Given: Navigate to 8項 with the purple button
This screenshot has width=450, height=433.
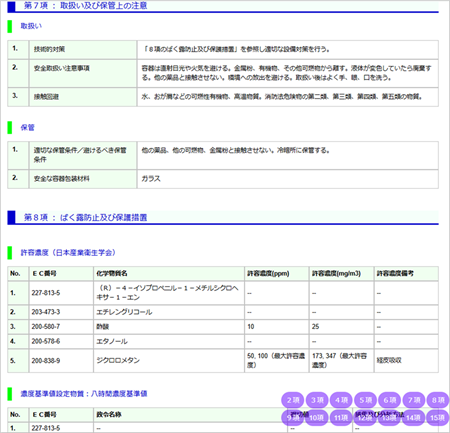Looking at the screenshot, I should [438, 400].
